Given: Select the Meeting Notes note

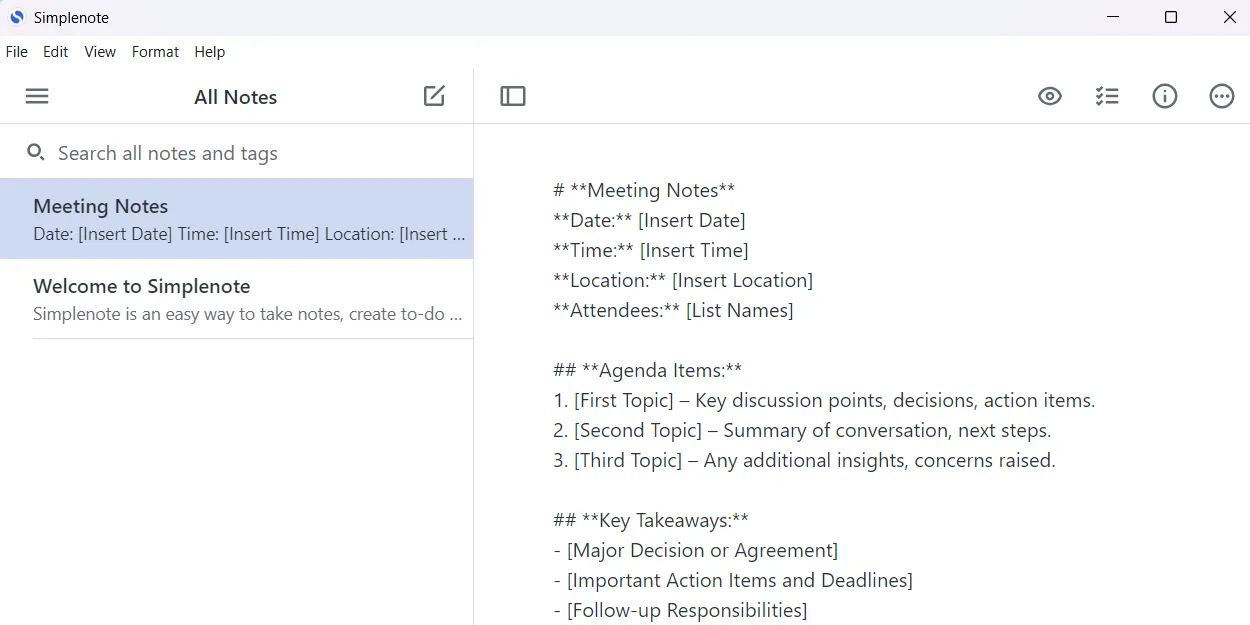Looking at the screenshot, I should [235, 219].
